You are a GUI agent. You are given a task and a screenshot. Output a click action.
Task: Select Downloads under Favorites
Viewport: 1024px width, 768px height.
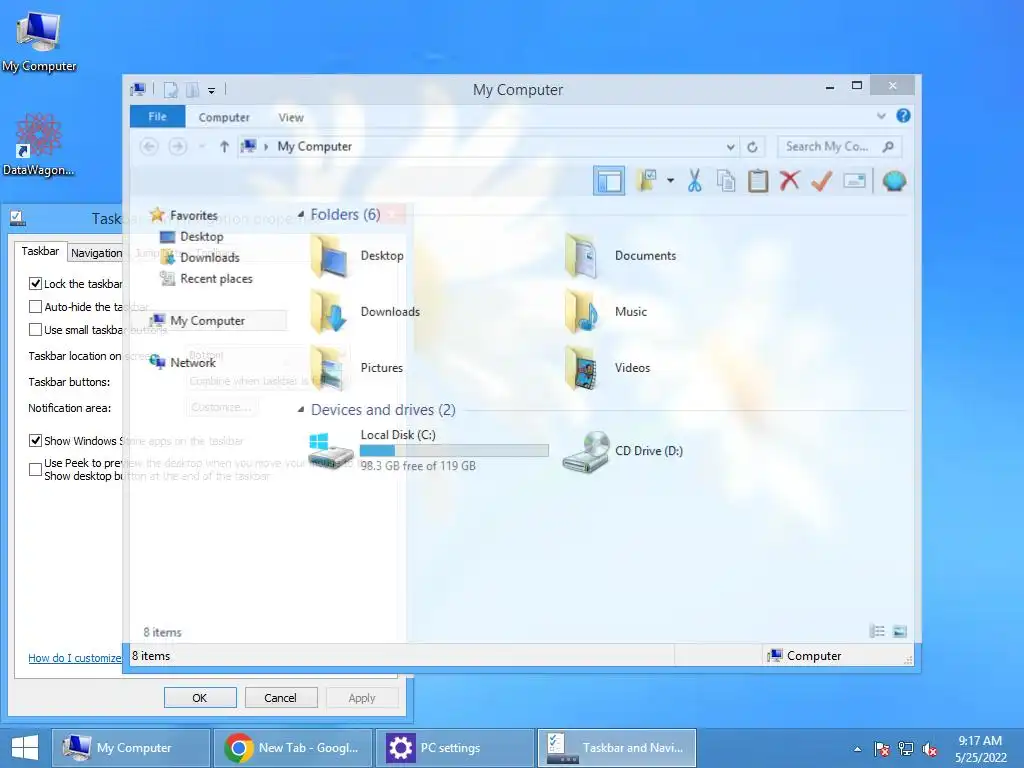(x=200, y=257)
